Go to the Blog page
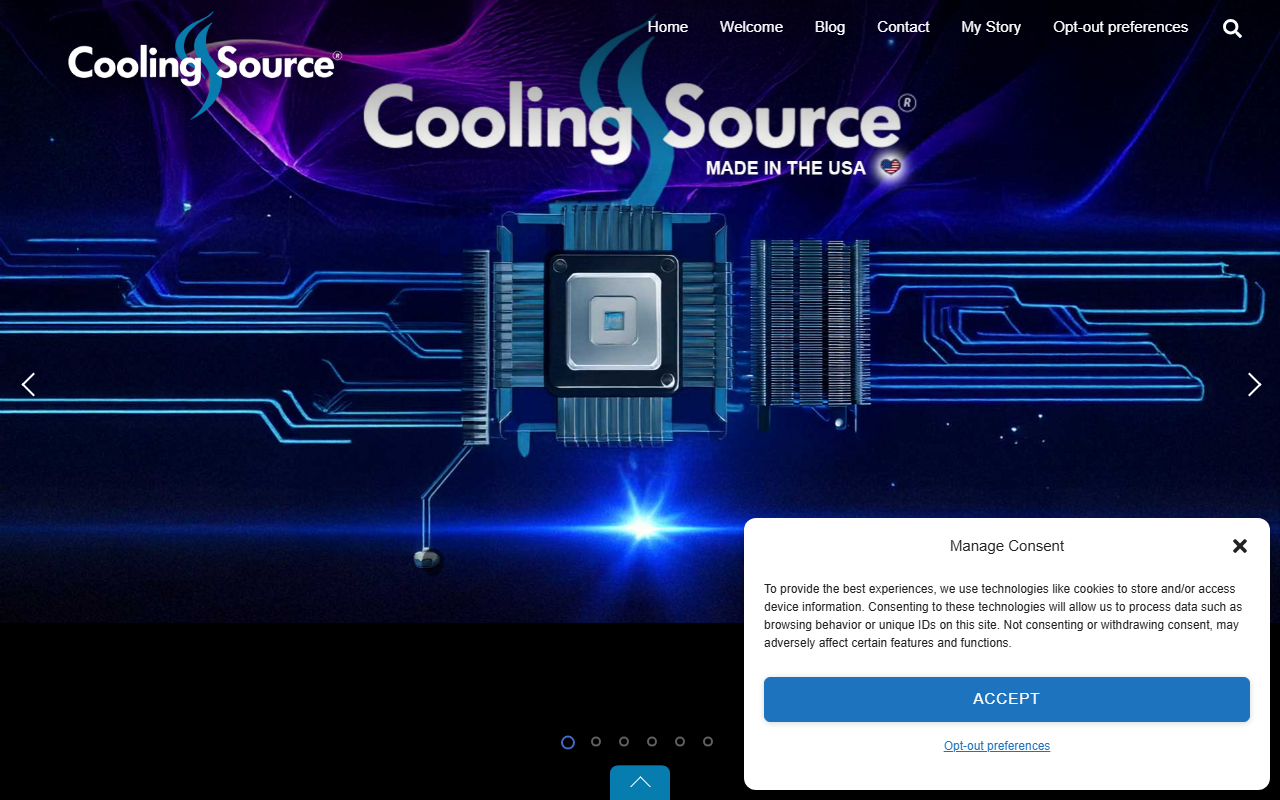 830,27
